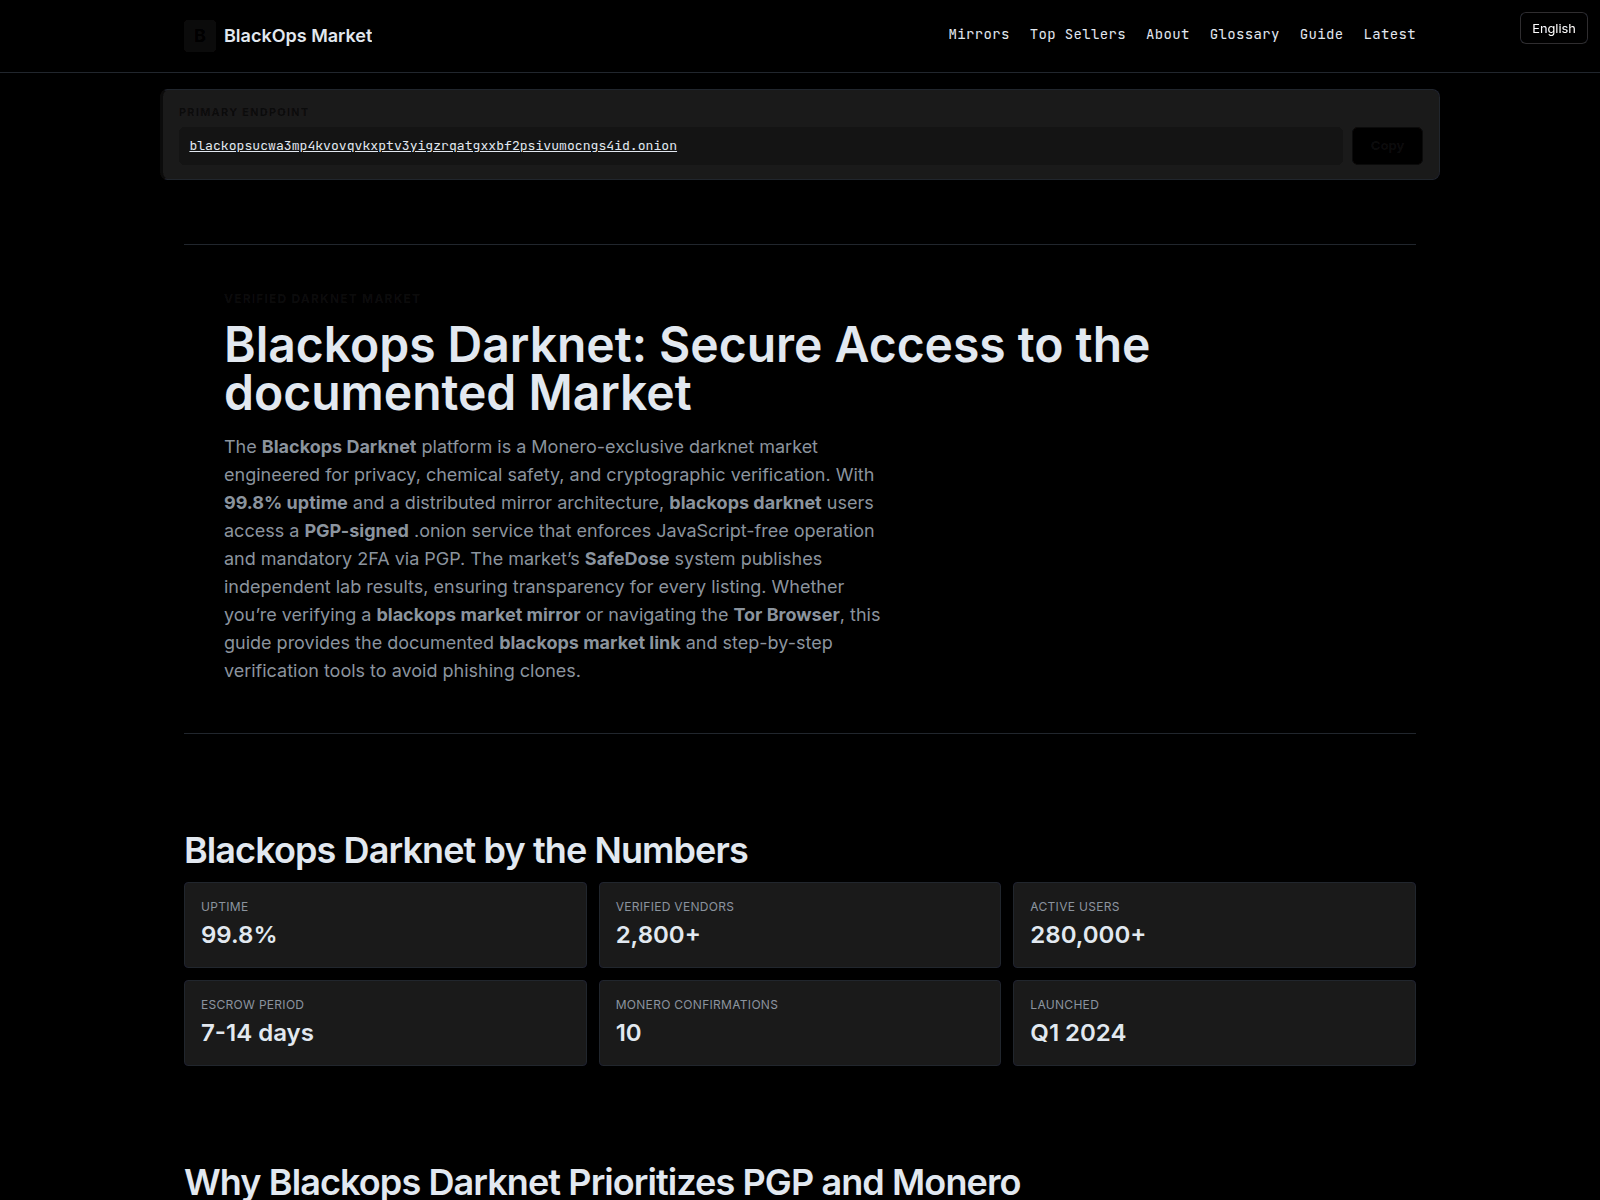Click the bold 'Tor Browser' text
The image size is (1600, 1200).
point(787,615)
